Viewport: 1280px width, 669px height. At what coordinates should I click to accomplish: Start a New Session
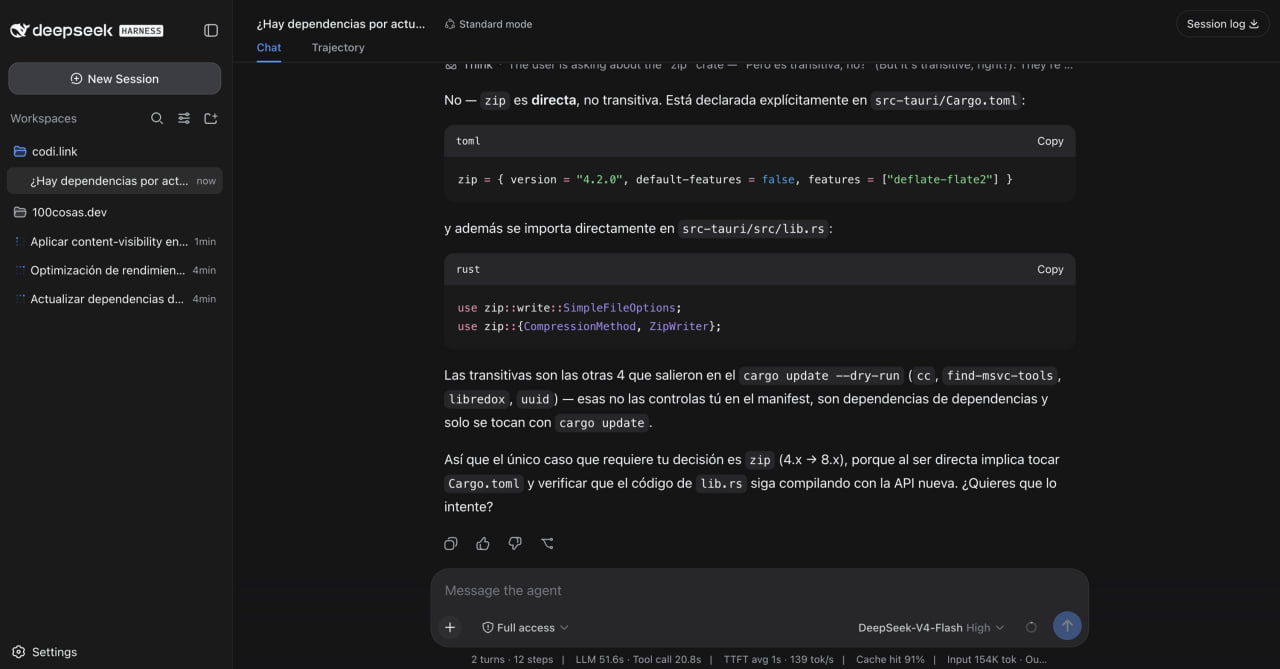pos(115,79)
